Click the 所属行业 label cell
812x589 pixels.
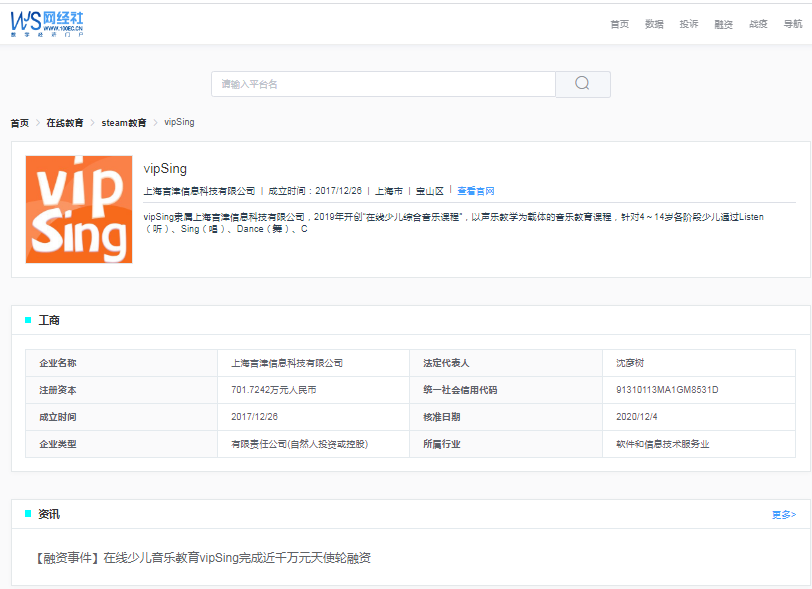pos(506,444)
